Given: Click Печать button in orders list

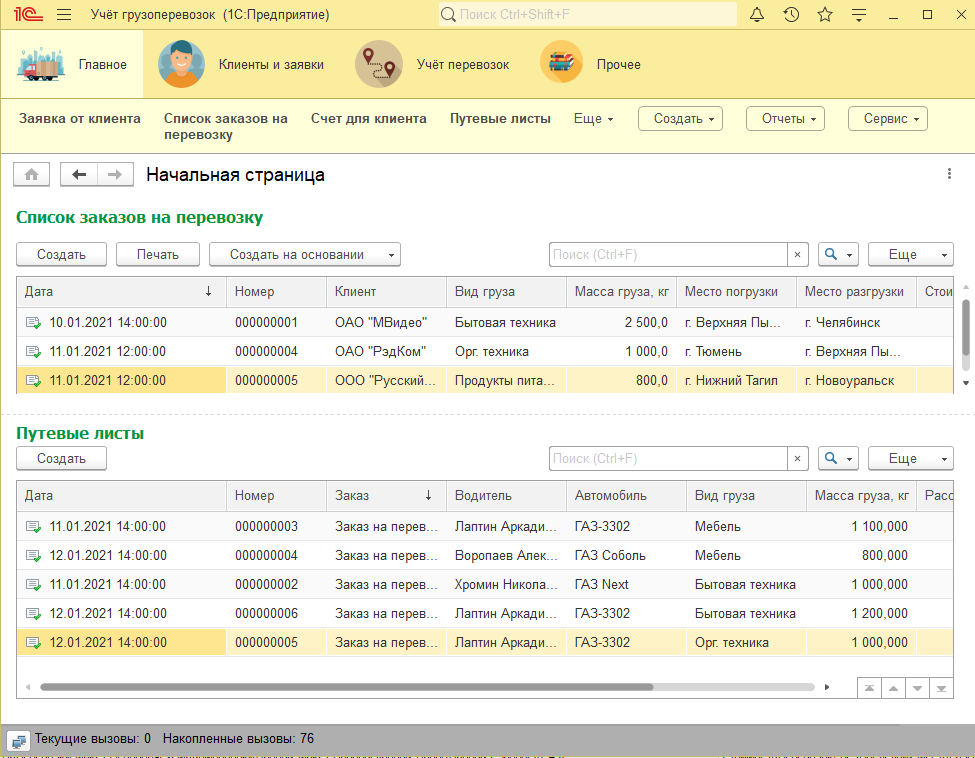Looking at the screenshot, I should [158, 254].
